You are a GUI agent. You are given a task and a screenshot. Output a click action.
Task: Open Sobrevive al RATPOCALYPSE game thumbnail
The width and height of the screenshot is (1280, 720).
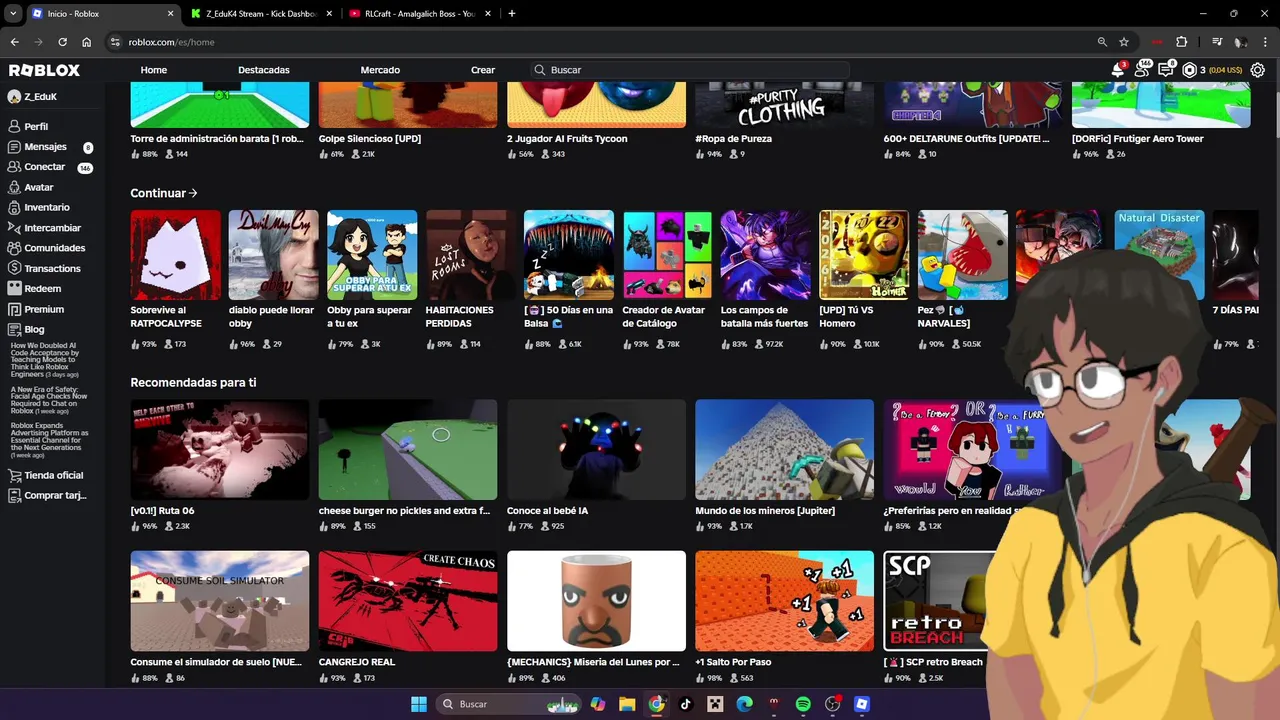[175, 255]
